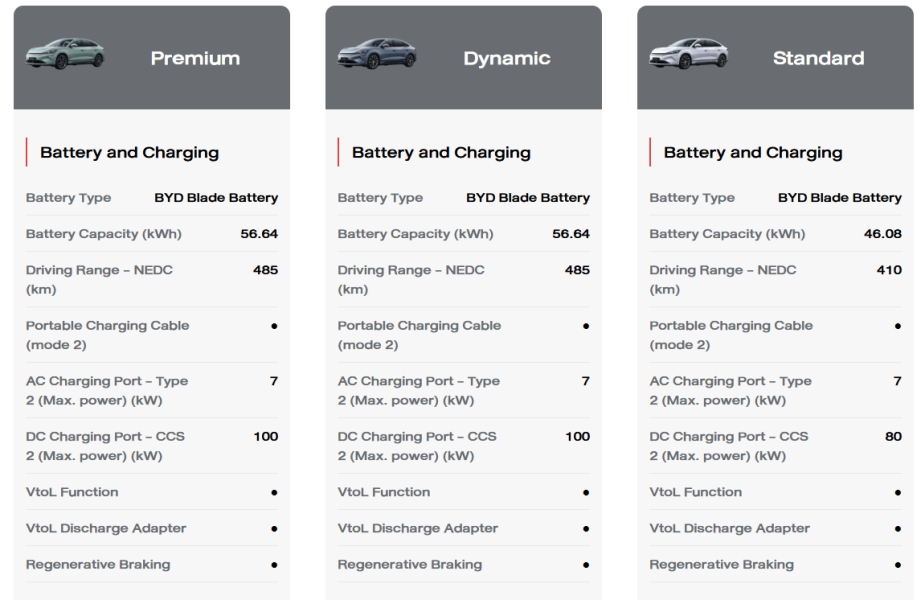Click Premium's VtoL Discharge Adapter dot
921x600 pixels.
274,529
